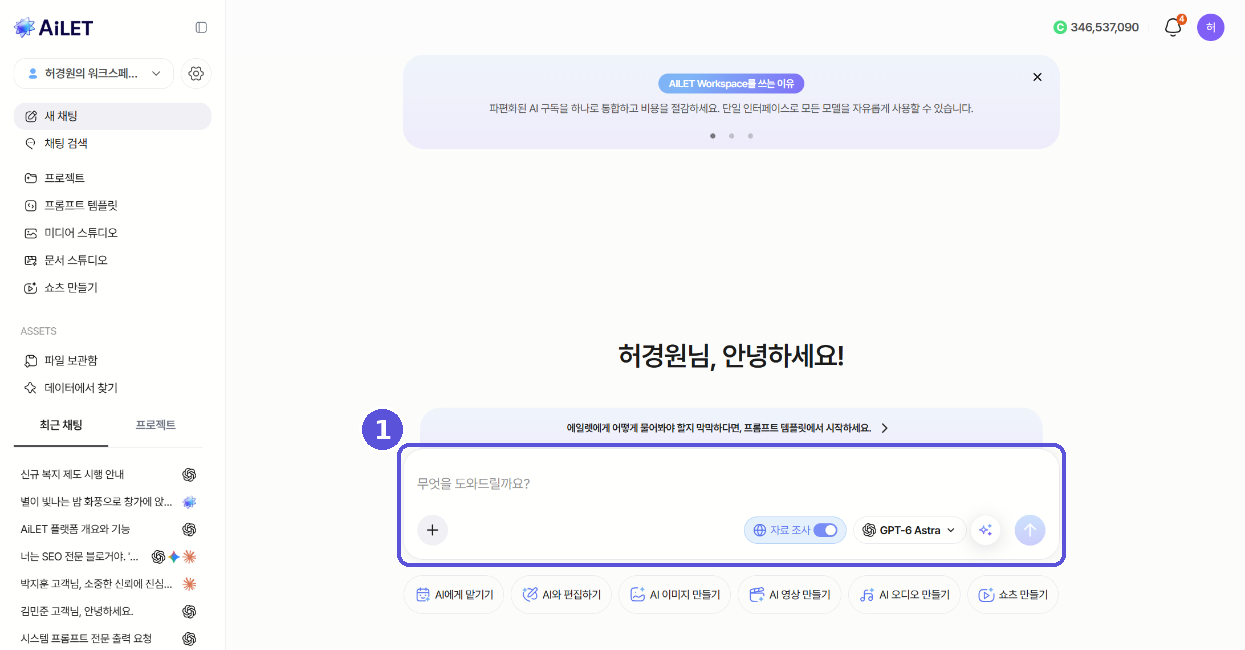Click the AiLET logo
The image size is (1245, 650).
(x=53, y=28)
